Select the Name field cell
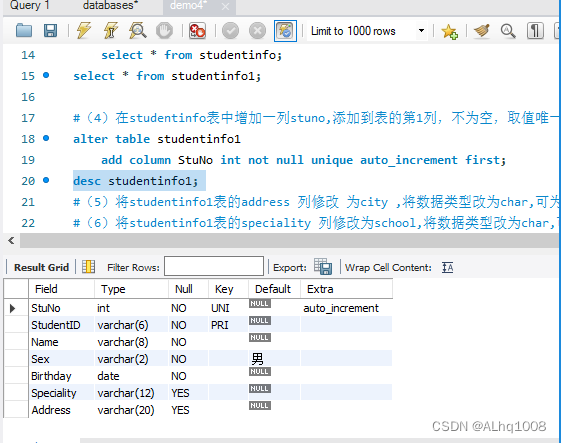Image resolution: width=561 pixels, height=443 pixels. (x=62, y=342)
